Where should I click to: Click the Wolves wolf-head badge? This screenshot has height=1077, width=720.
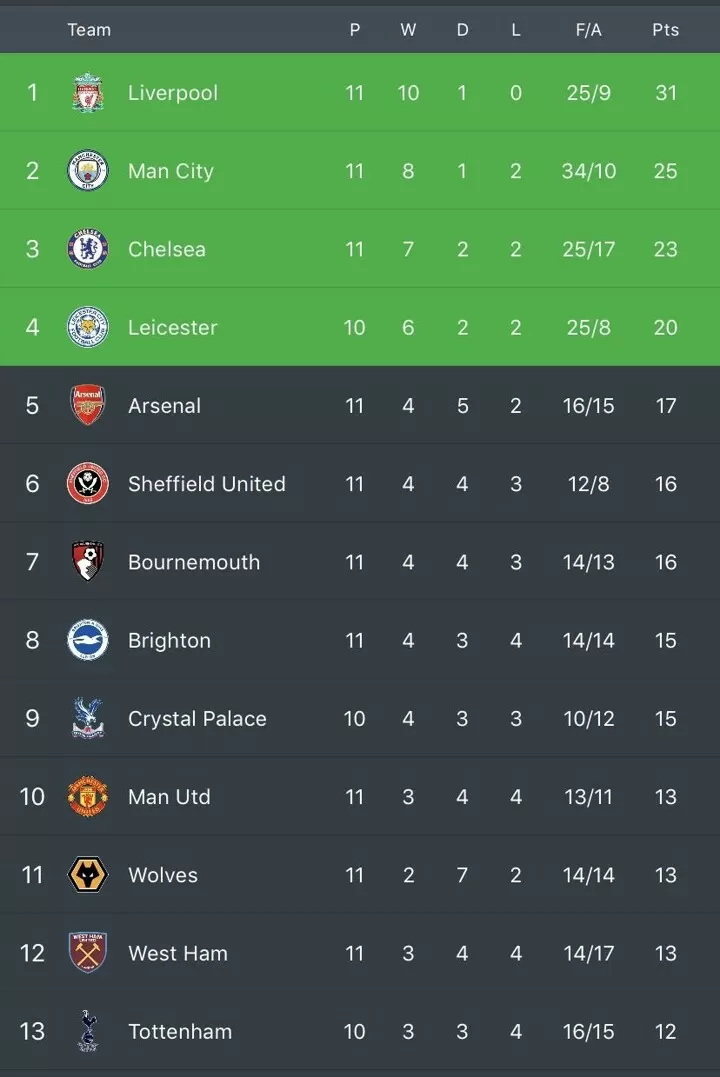click(x=88, y=875)
